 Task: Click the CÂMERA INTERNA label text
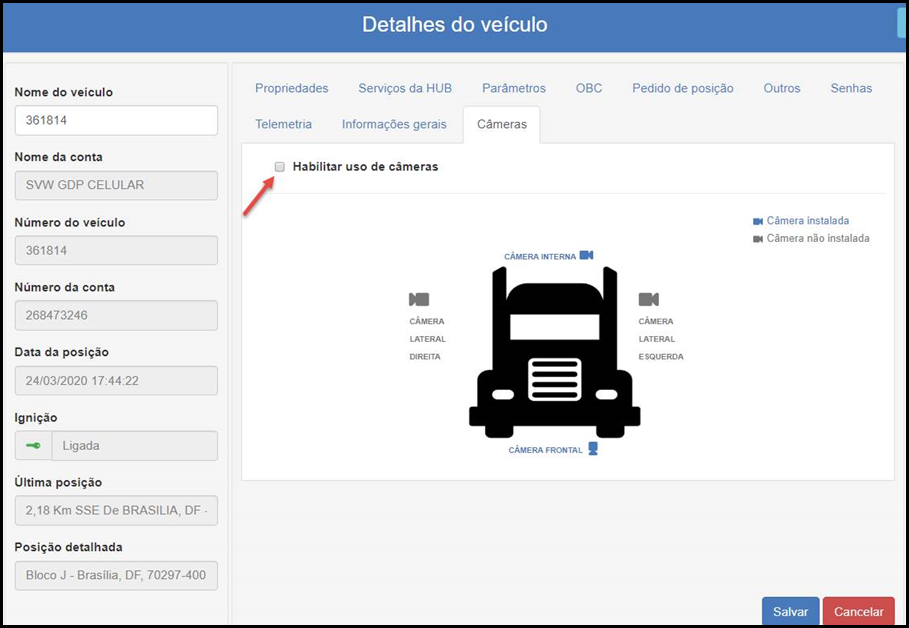tap(540, 256)
